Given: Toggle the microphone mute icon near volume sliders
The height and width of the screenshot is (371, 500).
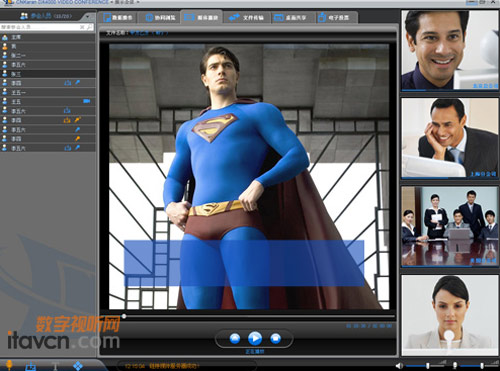Looking at the screenshot, I should (x=454, y=366).
